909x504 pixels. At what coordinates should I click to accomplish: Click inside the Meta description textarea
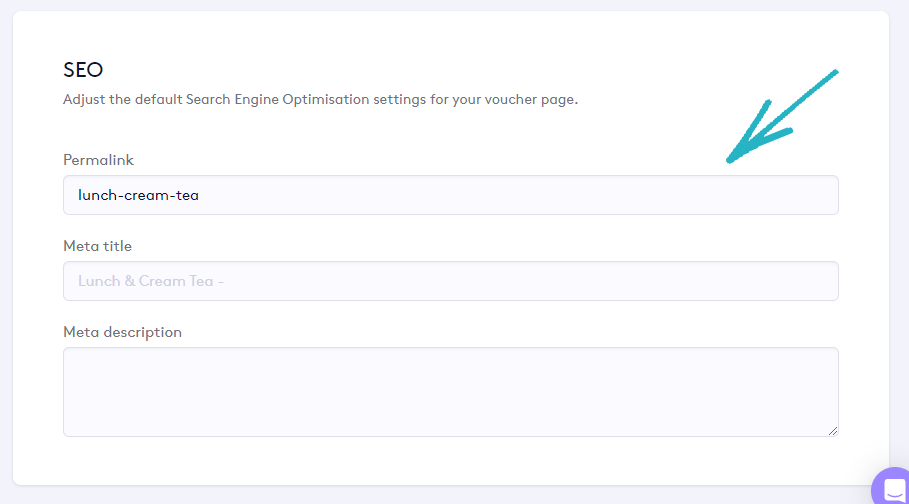tap(450, 391)
